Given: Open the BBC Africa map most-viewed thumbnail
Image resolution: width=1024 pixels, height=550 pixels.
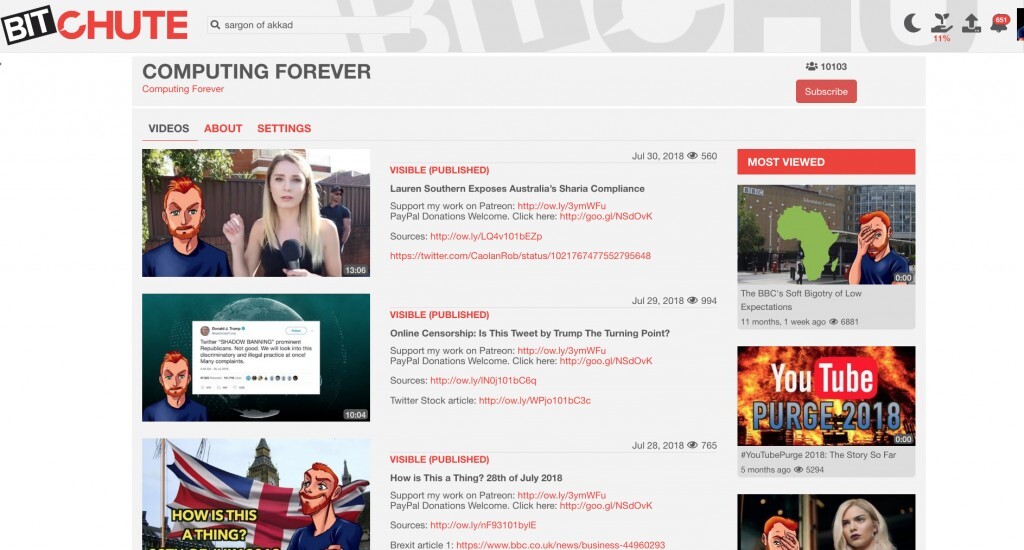Looking at the screenshot, I should pyautogui.click(x=826, y=235).
